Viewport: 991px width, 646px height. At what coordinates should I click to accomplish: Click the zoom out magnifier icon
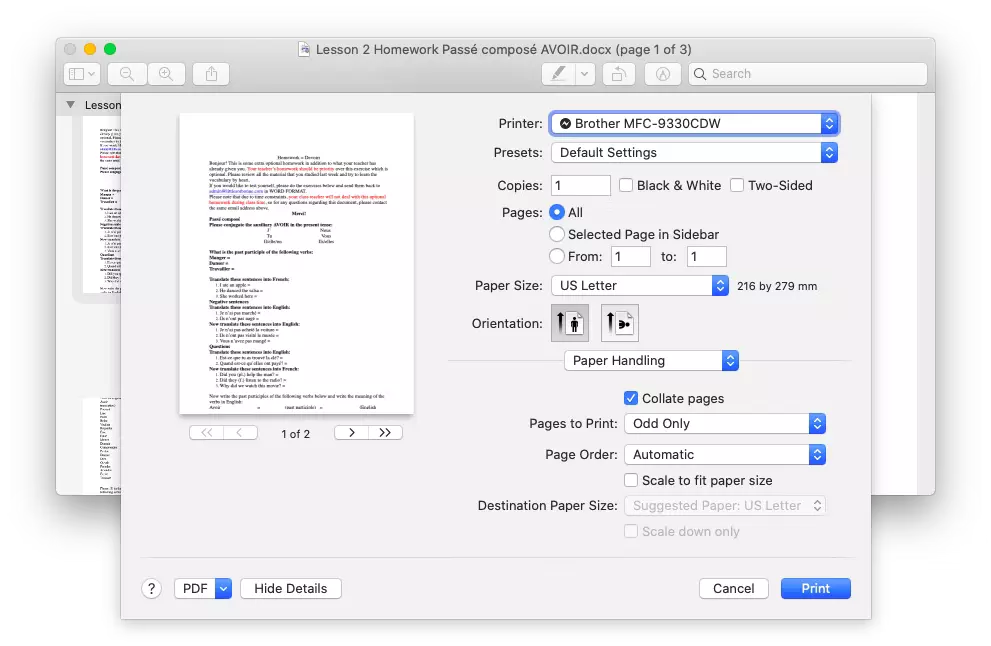127,74
